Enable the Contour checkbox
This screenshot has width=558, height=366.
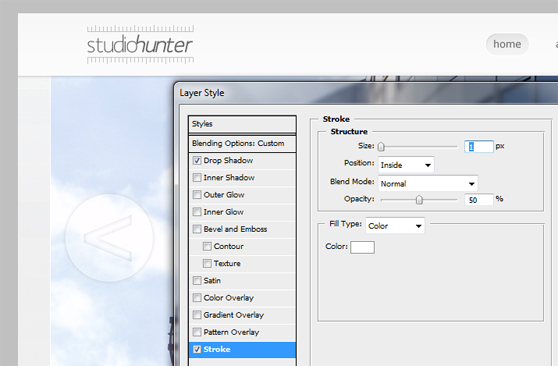pyautogui.click(x=207, y=246)
